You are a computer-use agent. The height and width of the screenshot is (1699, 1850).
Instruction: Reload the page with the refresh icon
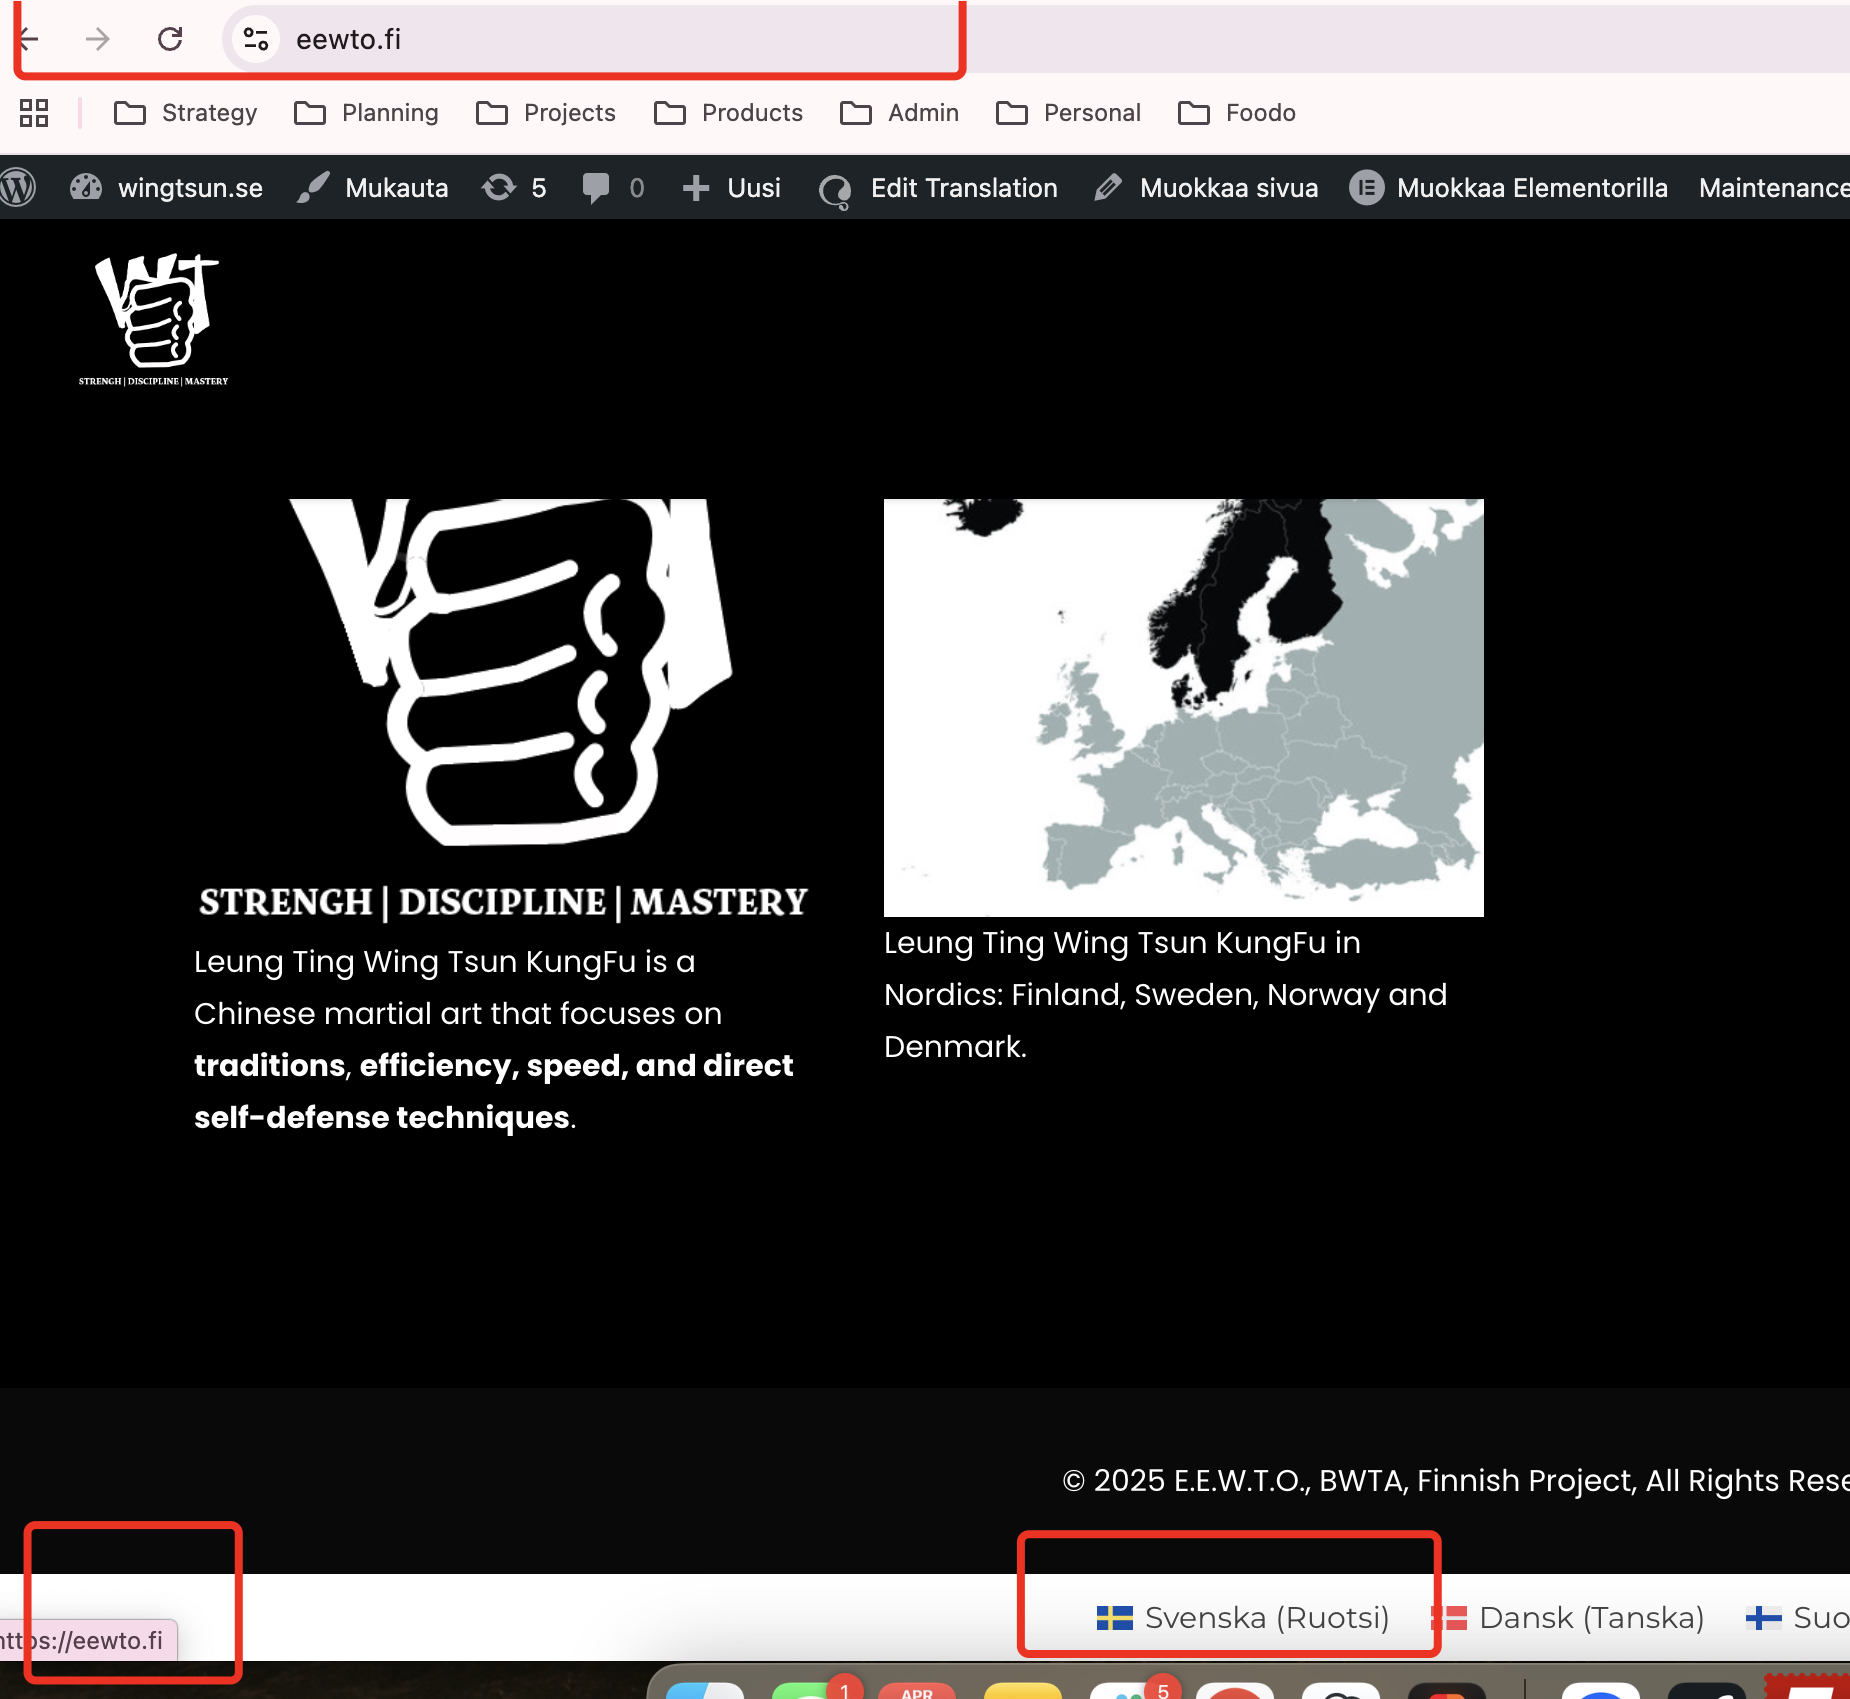(x=170, y=39)
